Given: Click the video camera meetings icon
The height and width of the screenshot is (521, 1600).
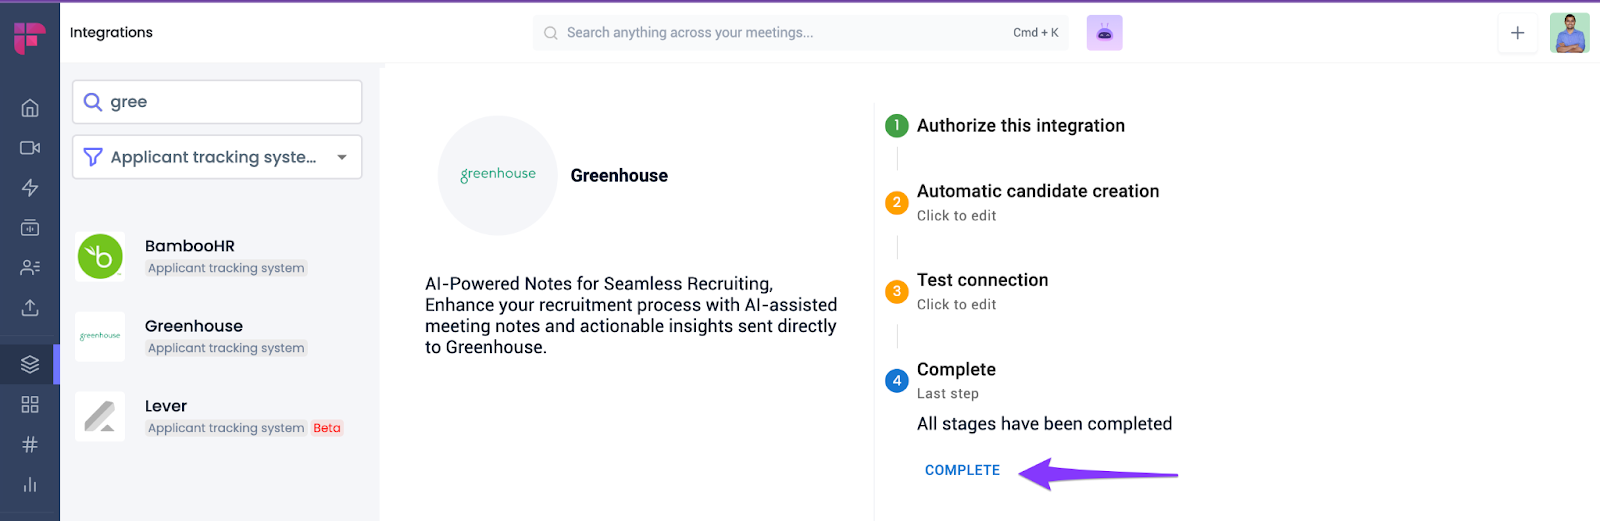Looking at the screenshot, I should click(30, 148).
